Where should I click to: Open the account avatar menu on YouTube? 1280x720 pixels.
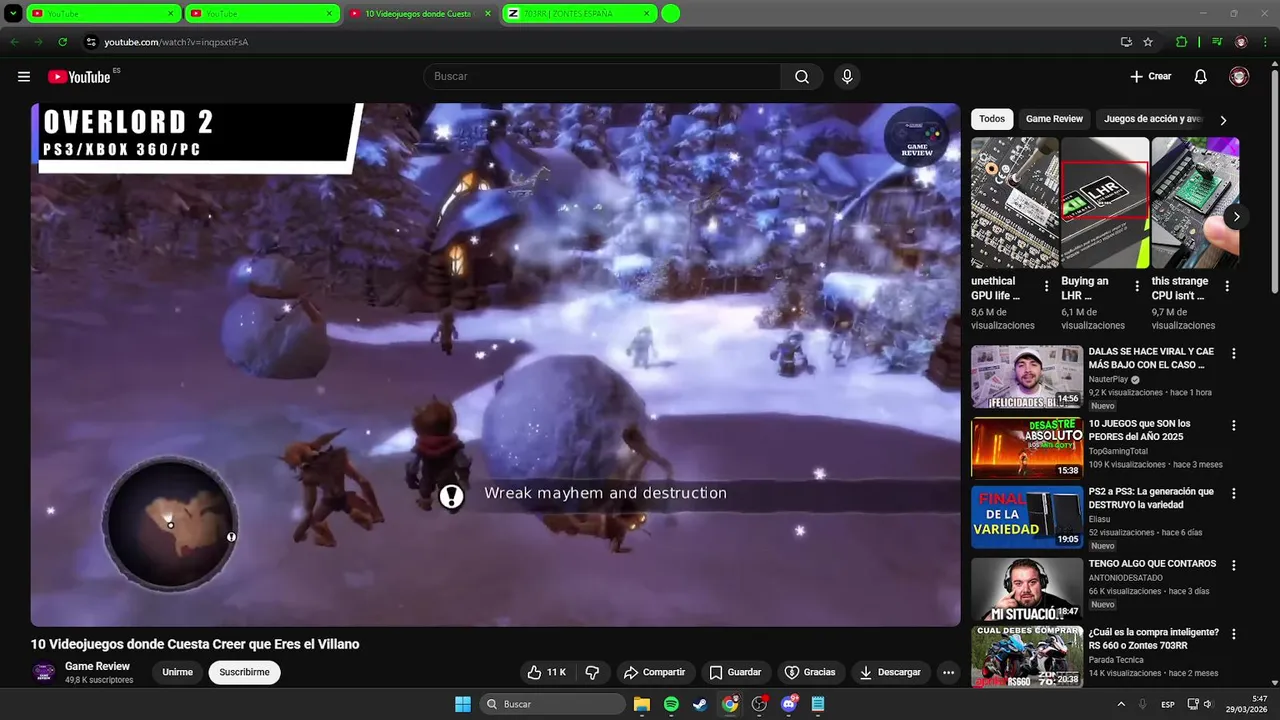pyautogui.click(x=1239, y=77)
